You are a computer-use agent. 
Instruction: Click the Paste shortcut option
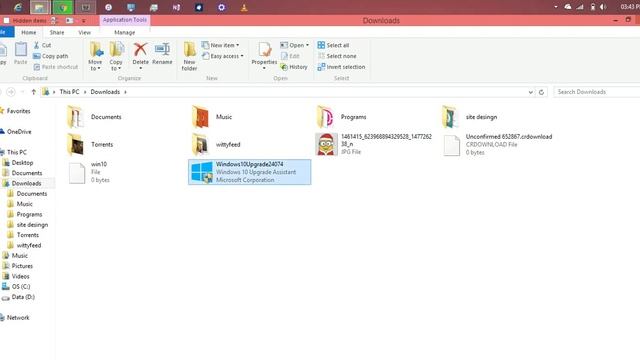pos(55,67)
